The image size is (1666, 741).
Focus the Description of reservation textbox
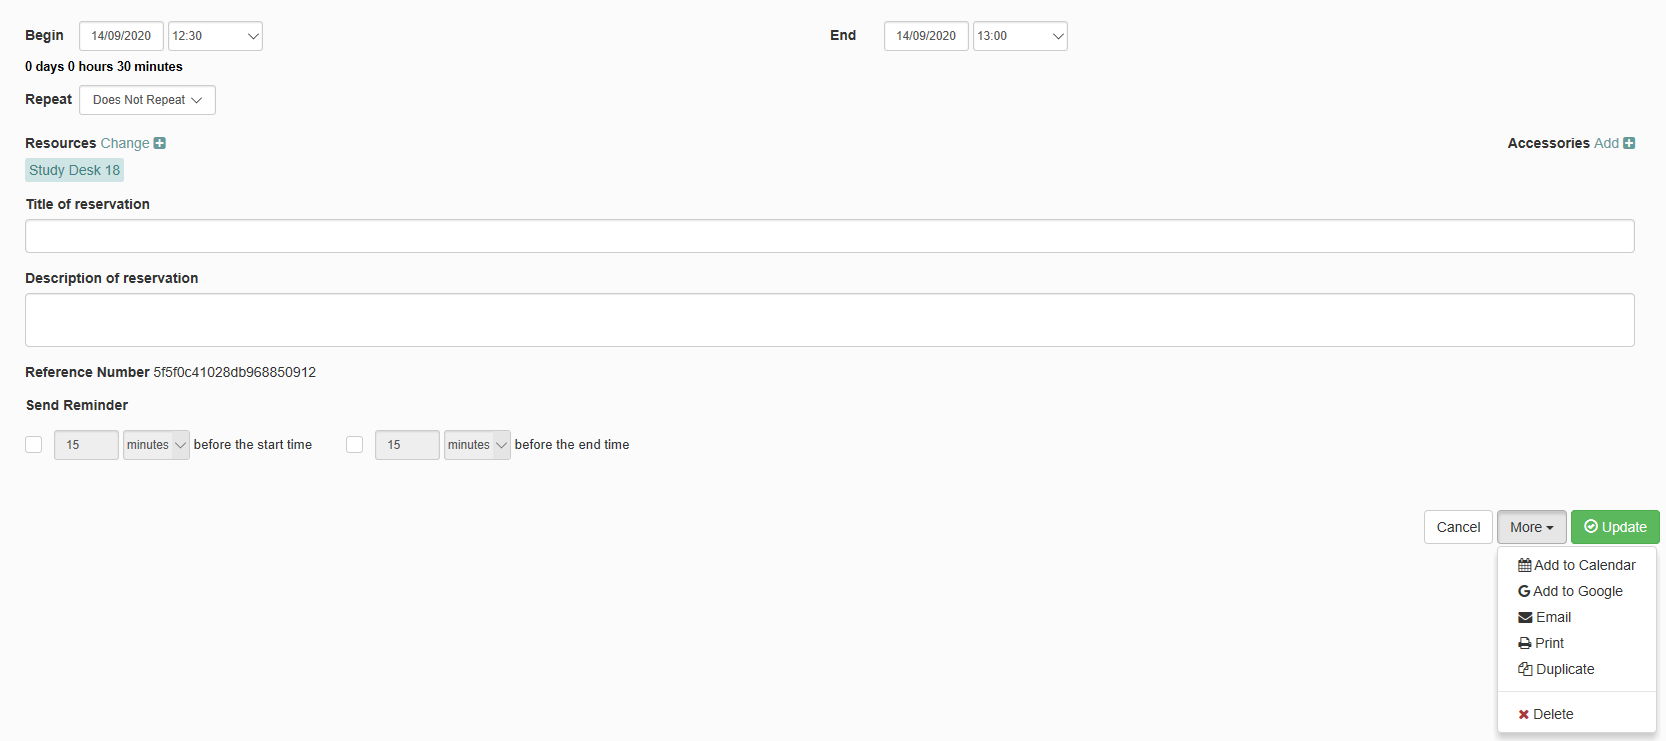click(830, 320)
